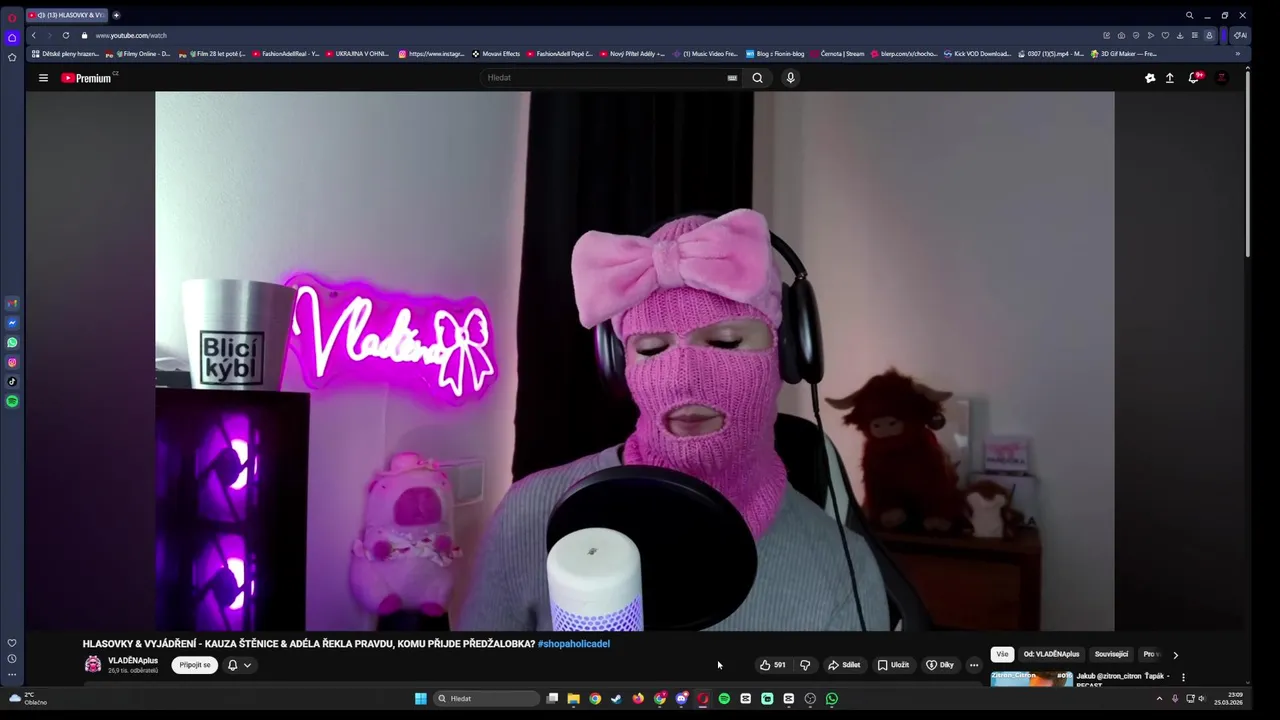
Task: Open Opera AI assistant button
Action: coord(1240,35)
